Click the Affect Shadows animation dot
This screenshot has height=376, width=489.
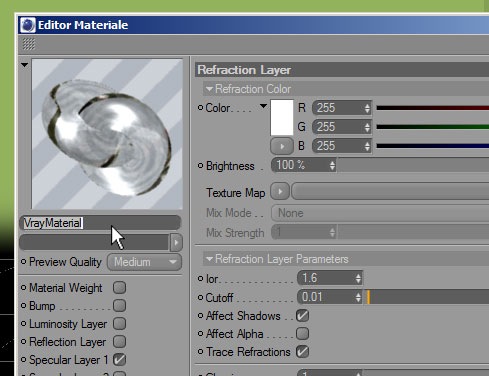pyautogui.click(x=200, y=315)
